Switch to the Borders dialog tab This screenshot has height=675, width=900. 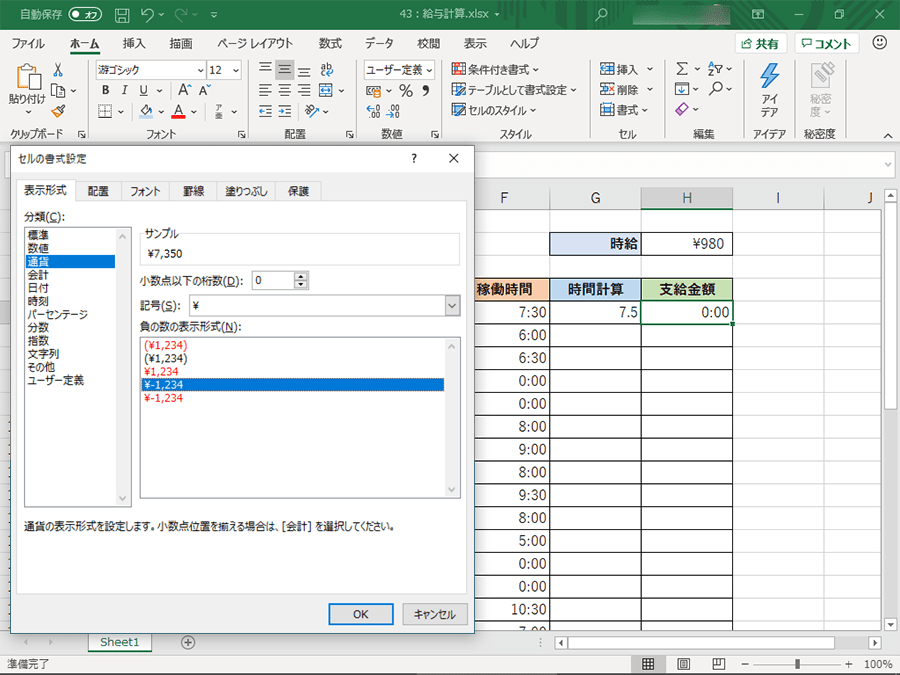pos(193,191)
